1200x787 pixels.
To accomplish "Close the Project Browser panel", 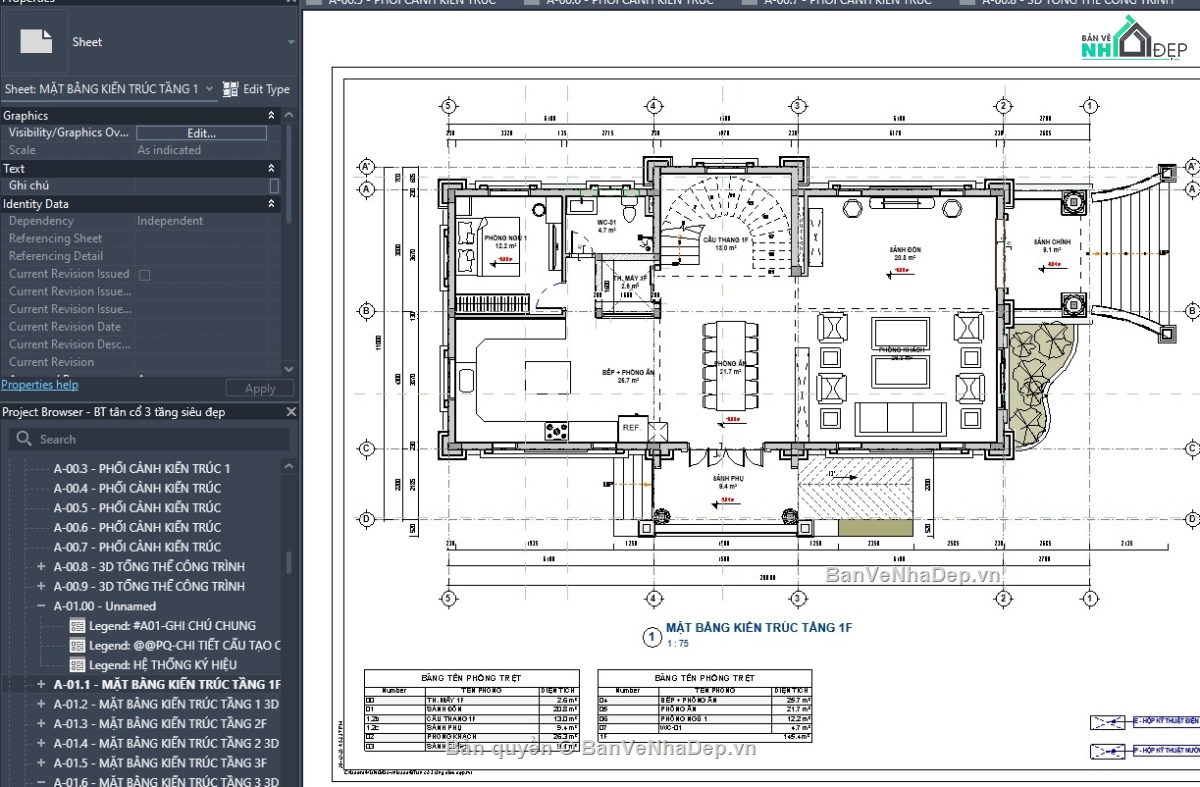I will (291, 412).
